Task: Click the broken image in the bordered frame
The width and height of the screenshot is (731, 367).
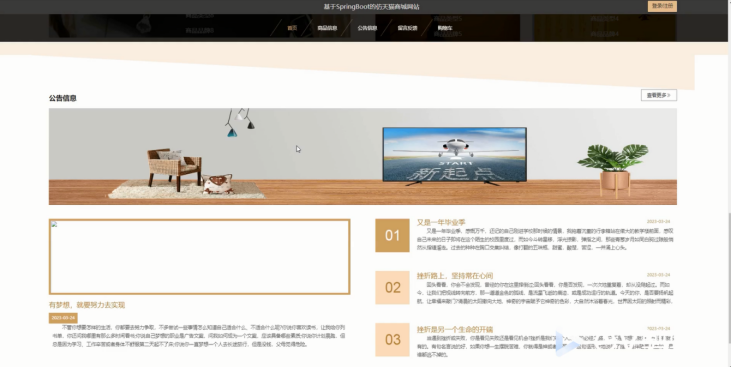Action: click(x=200, y=256)
